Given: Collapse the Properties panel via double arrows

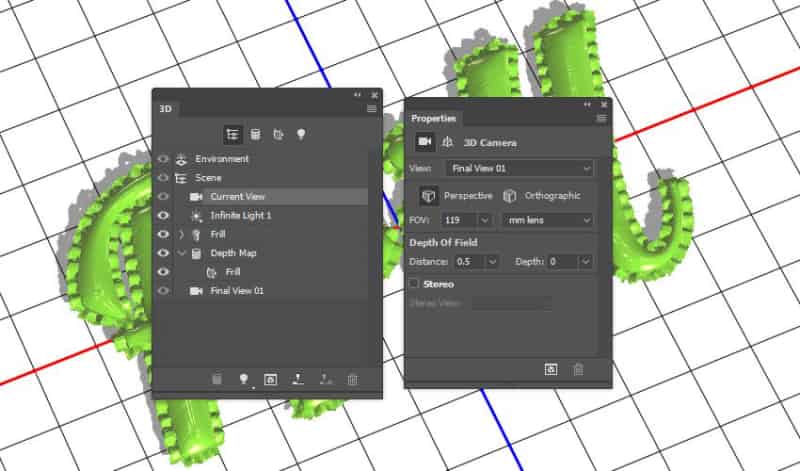Looking at the screenshot, I should coord(587,104).
